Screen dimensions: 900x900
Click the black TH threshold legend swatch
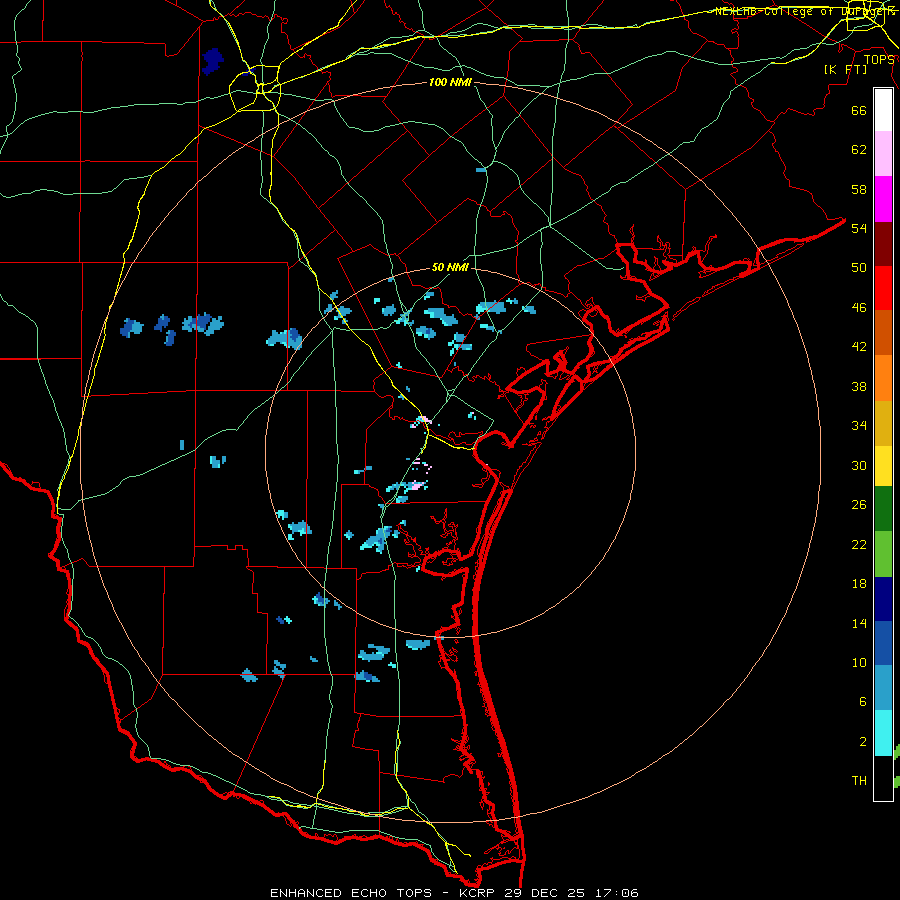(883, 778)
